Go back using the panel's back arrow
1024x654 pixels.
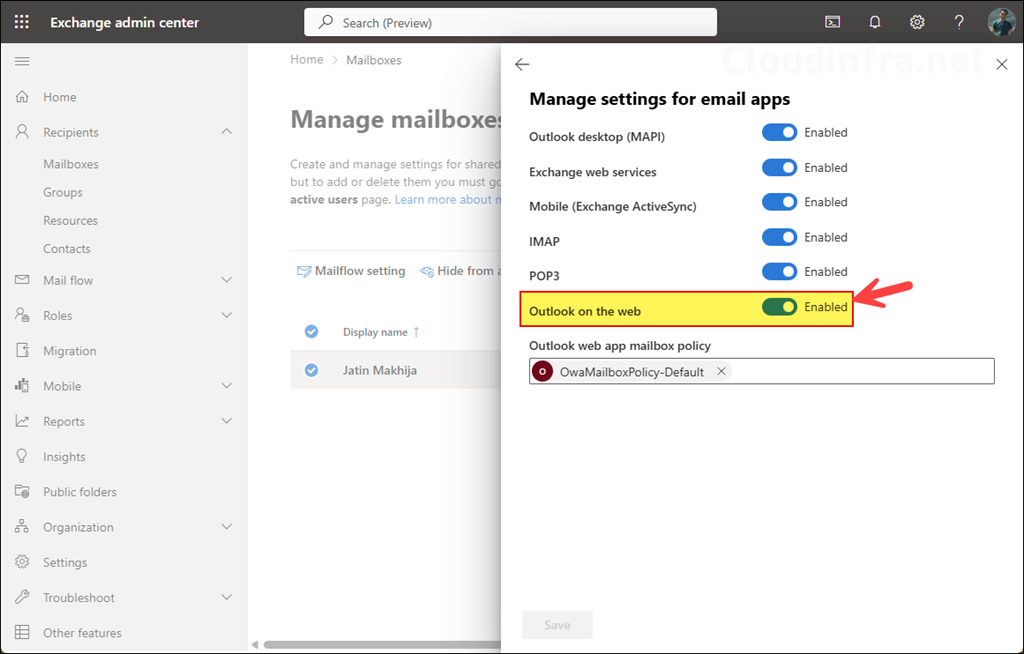[x=522, y=63]
